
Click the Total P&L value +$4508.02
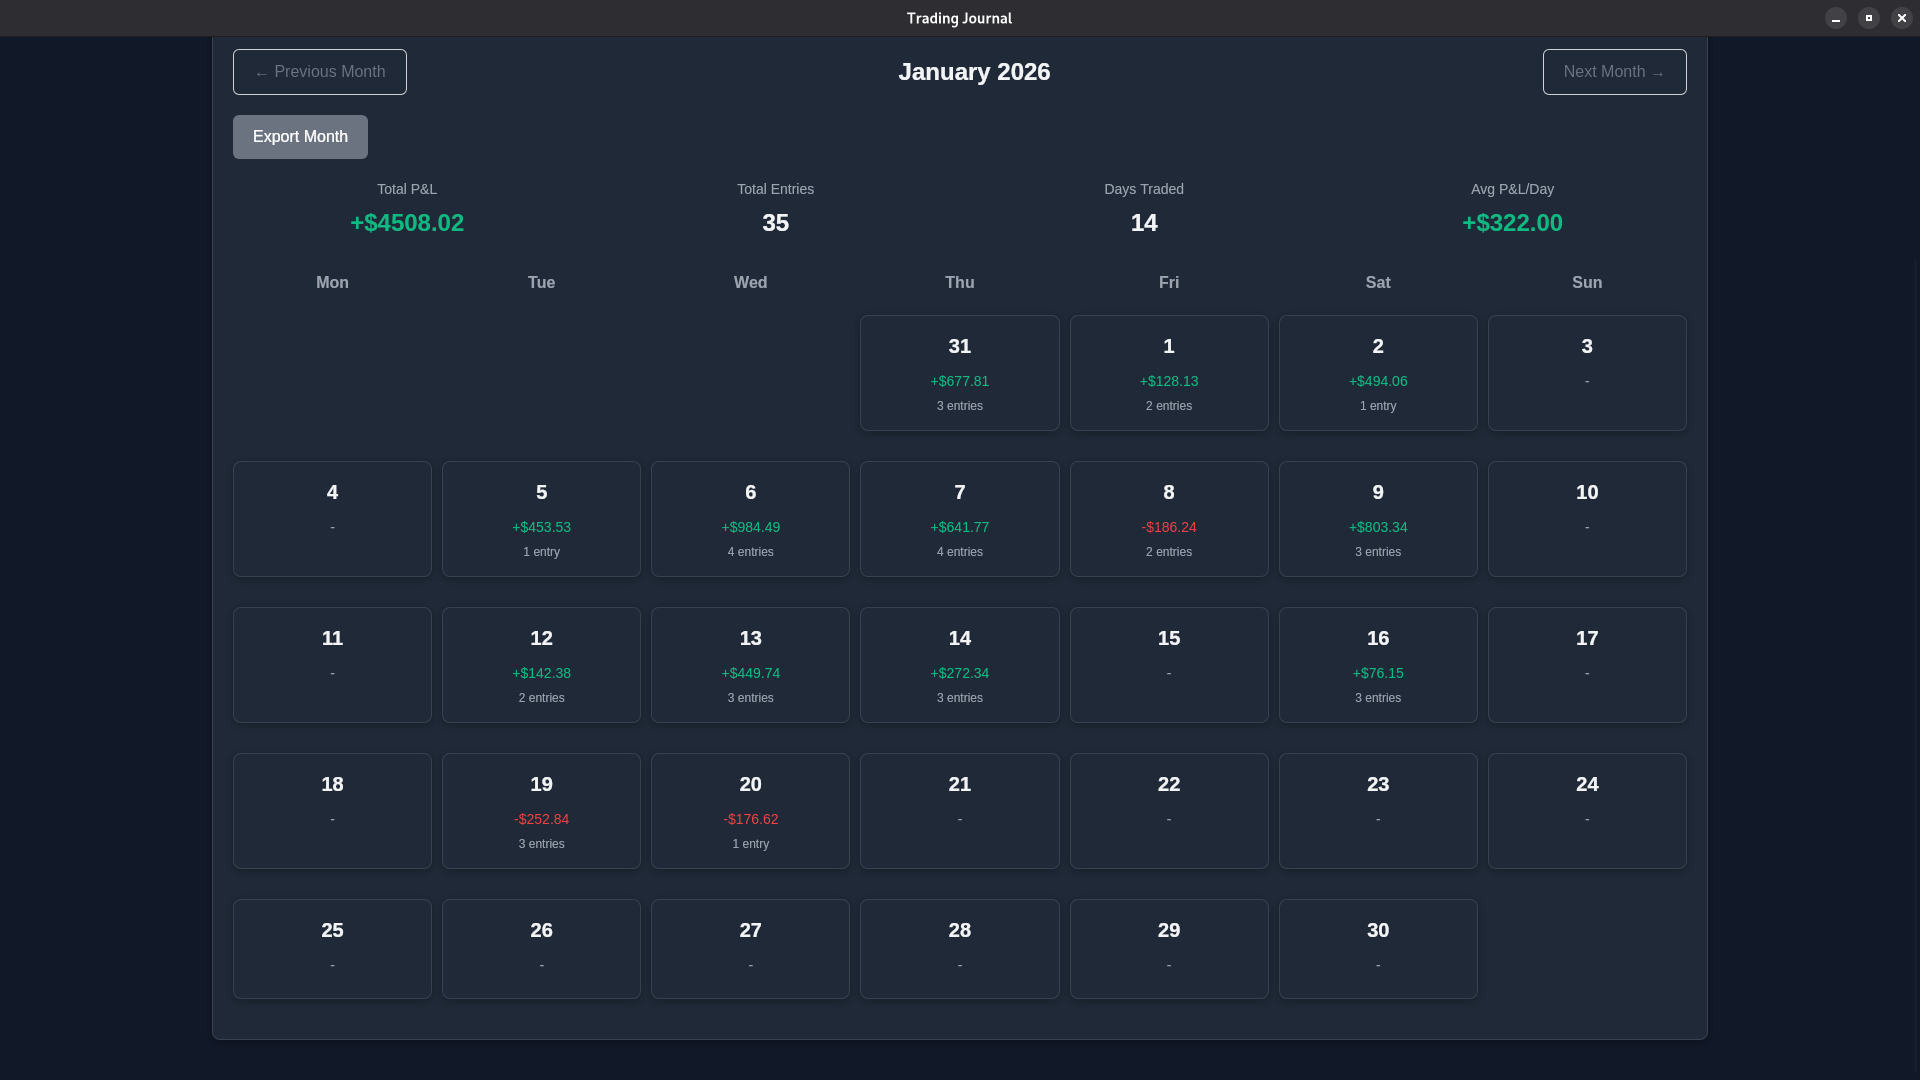click(406, 223)
